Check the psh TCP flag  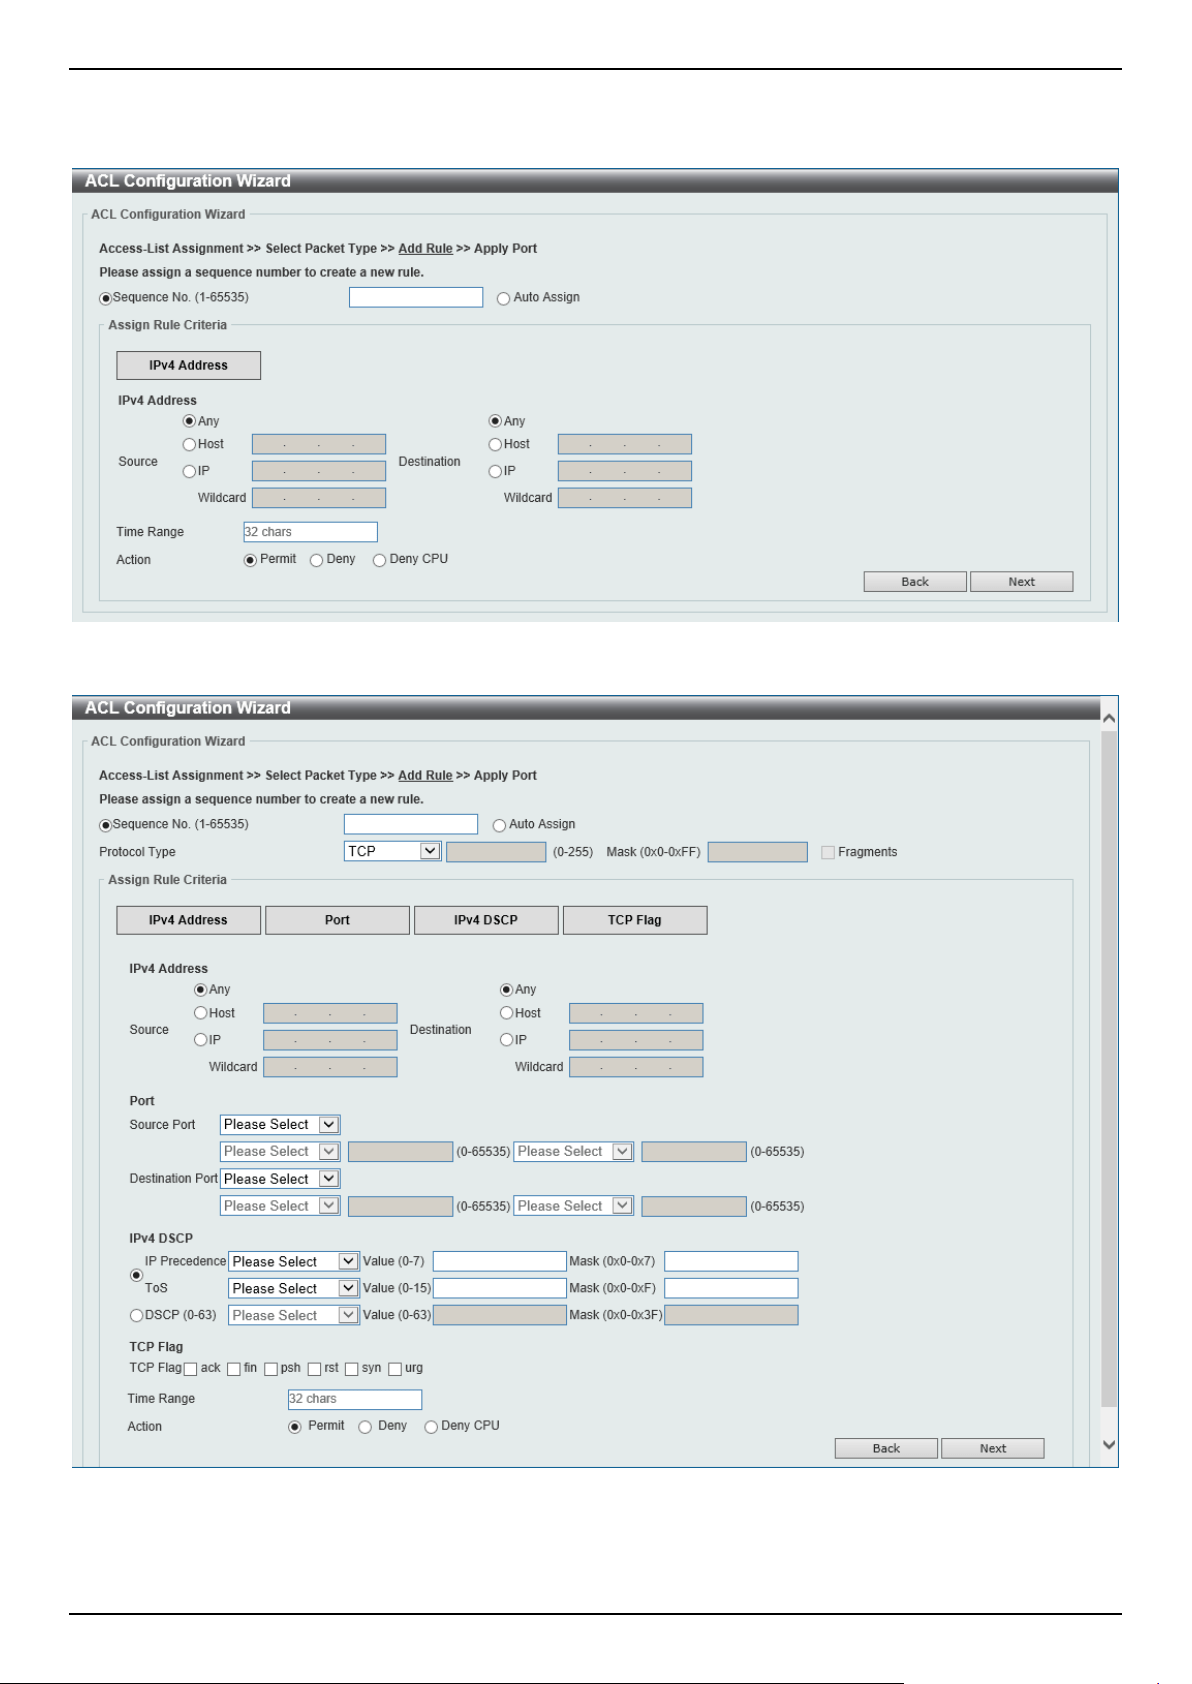[271, 1369]
